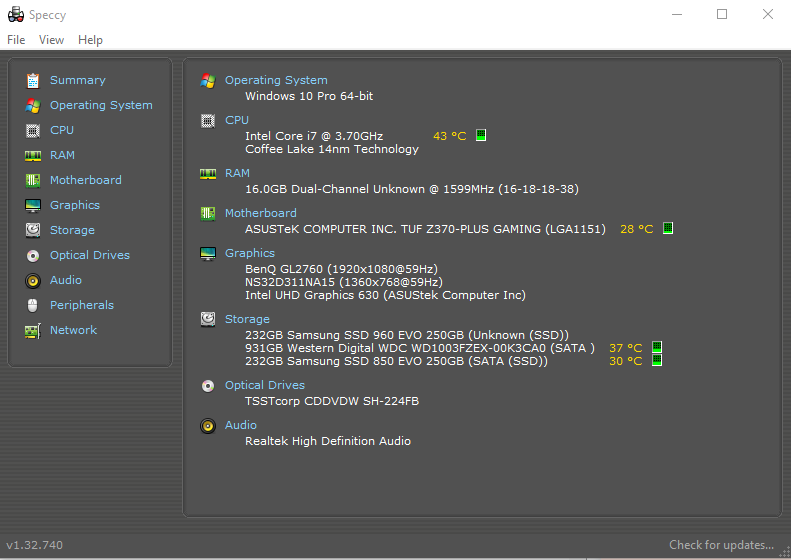The width and height of the screenshot is (791, 560).
Task: Click the Optical Drives heading in summary
Action: click(265, 385)
